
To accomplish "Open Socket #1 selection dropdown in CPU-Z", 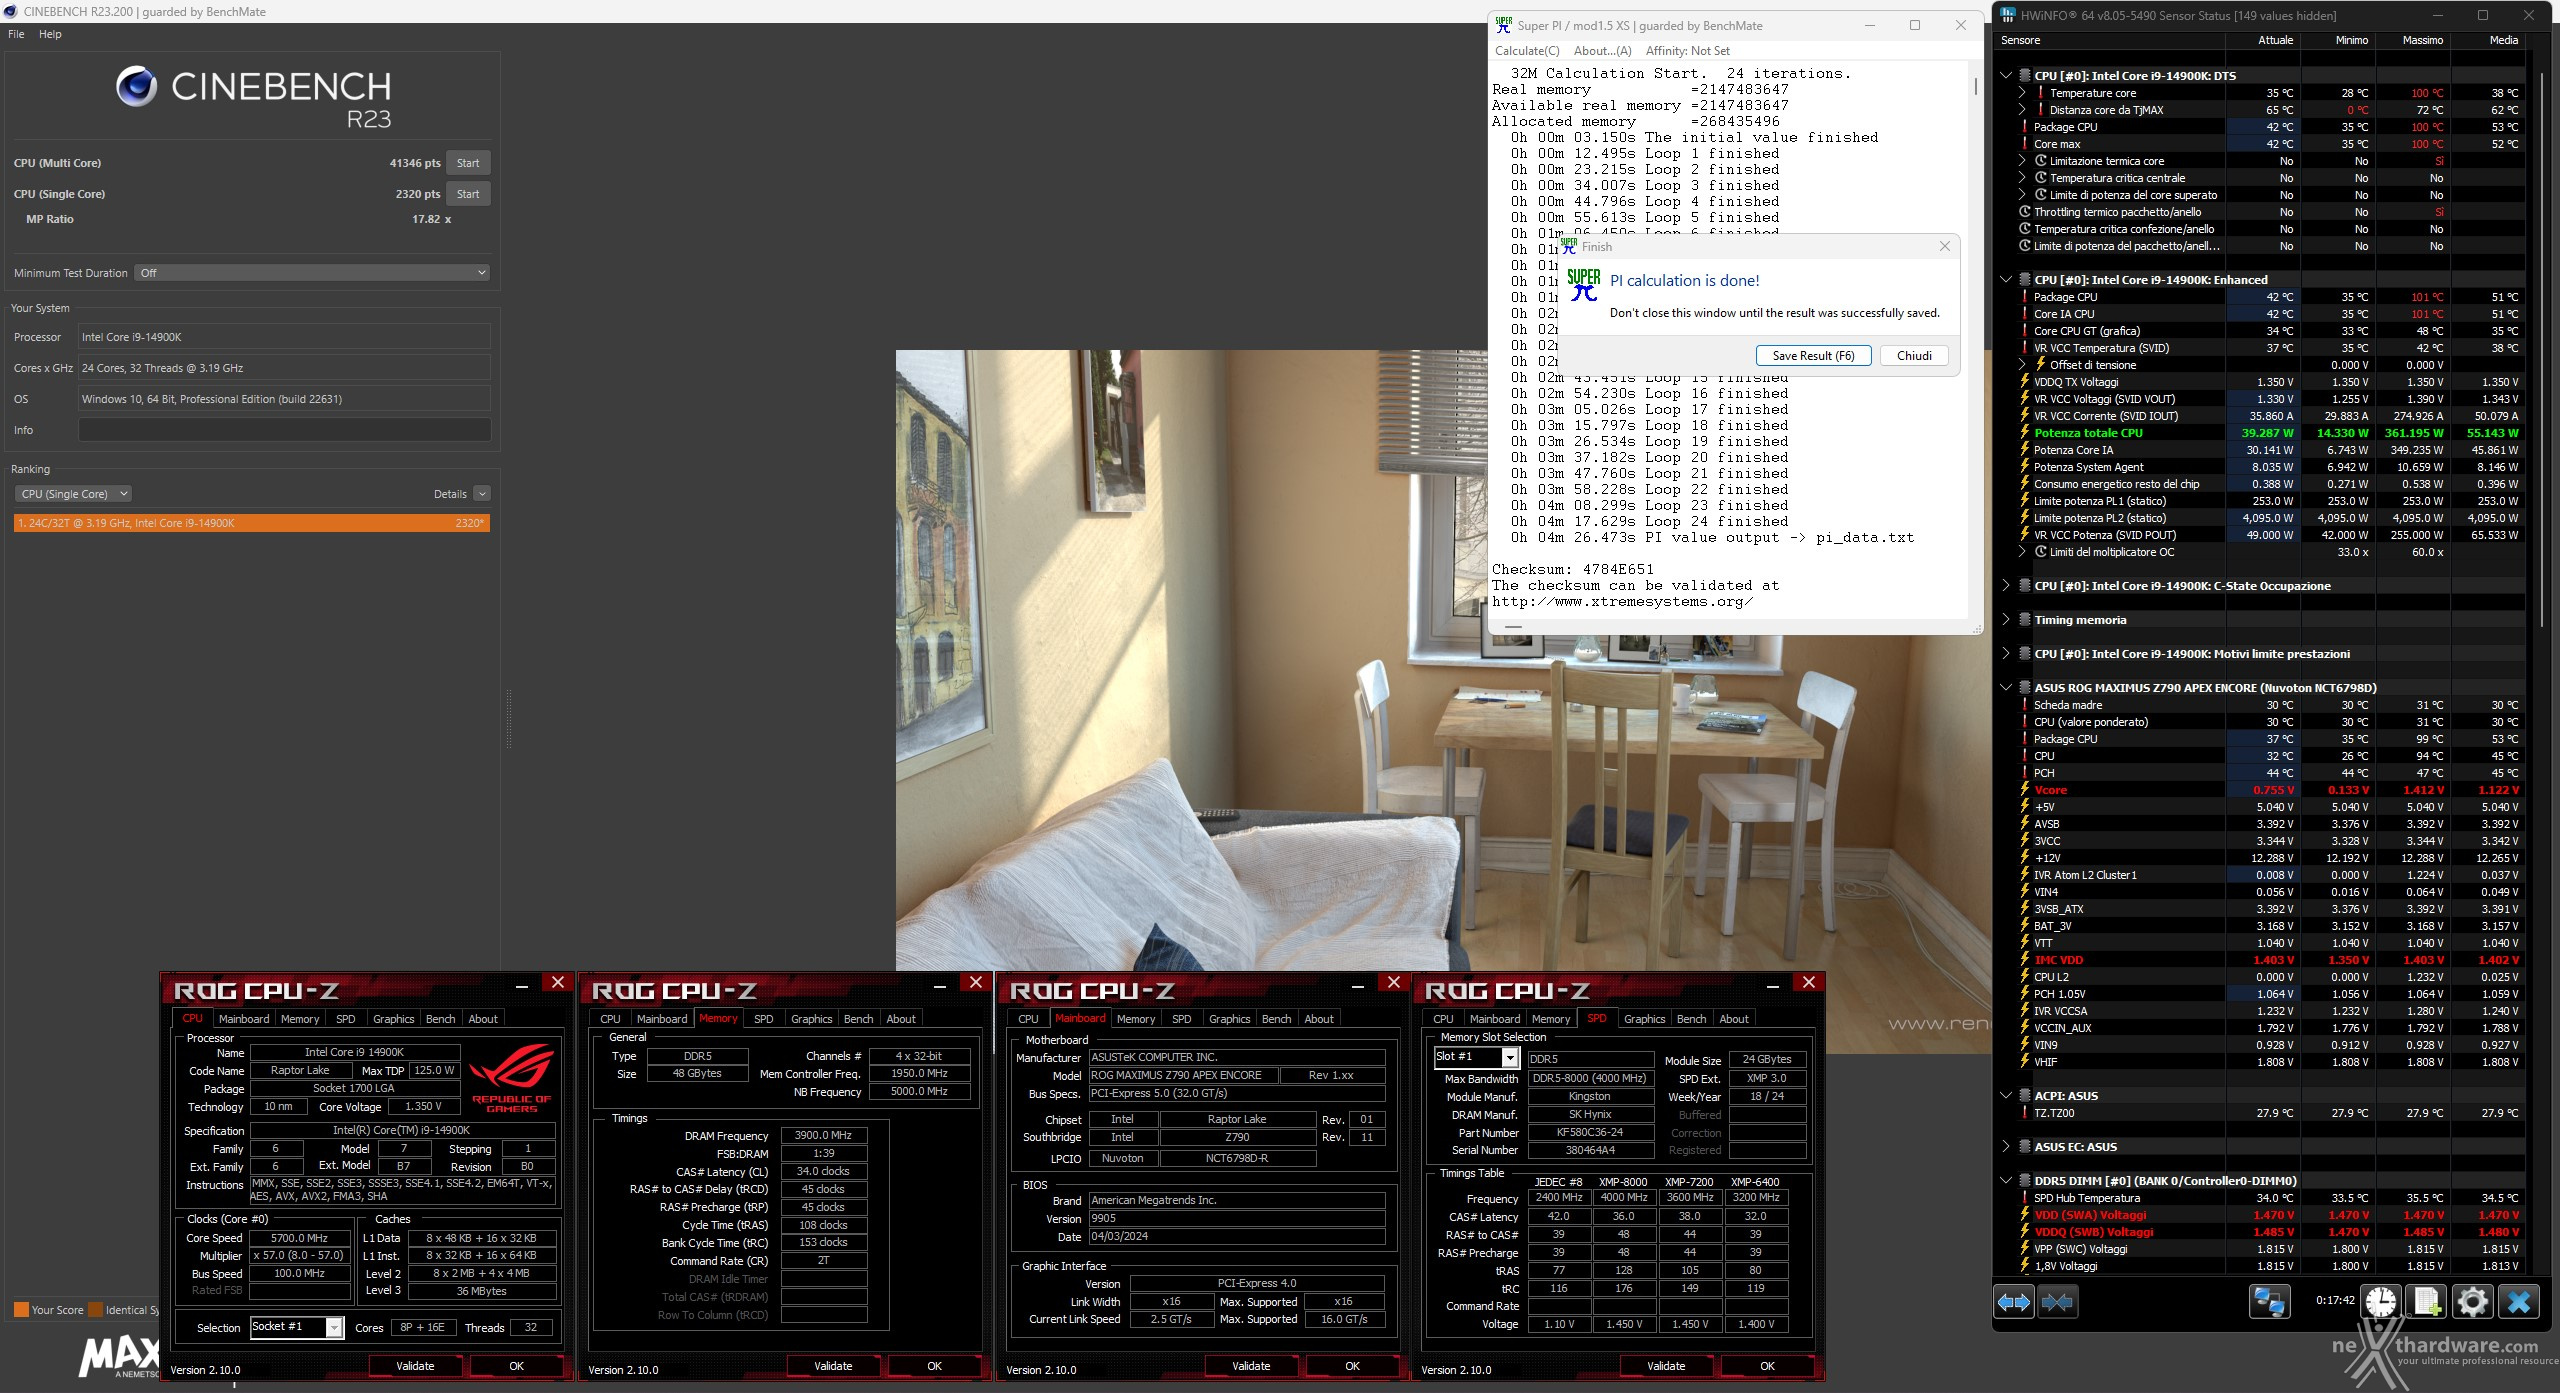I will [297, 1327].
